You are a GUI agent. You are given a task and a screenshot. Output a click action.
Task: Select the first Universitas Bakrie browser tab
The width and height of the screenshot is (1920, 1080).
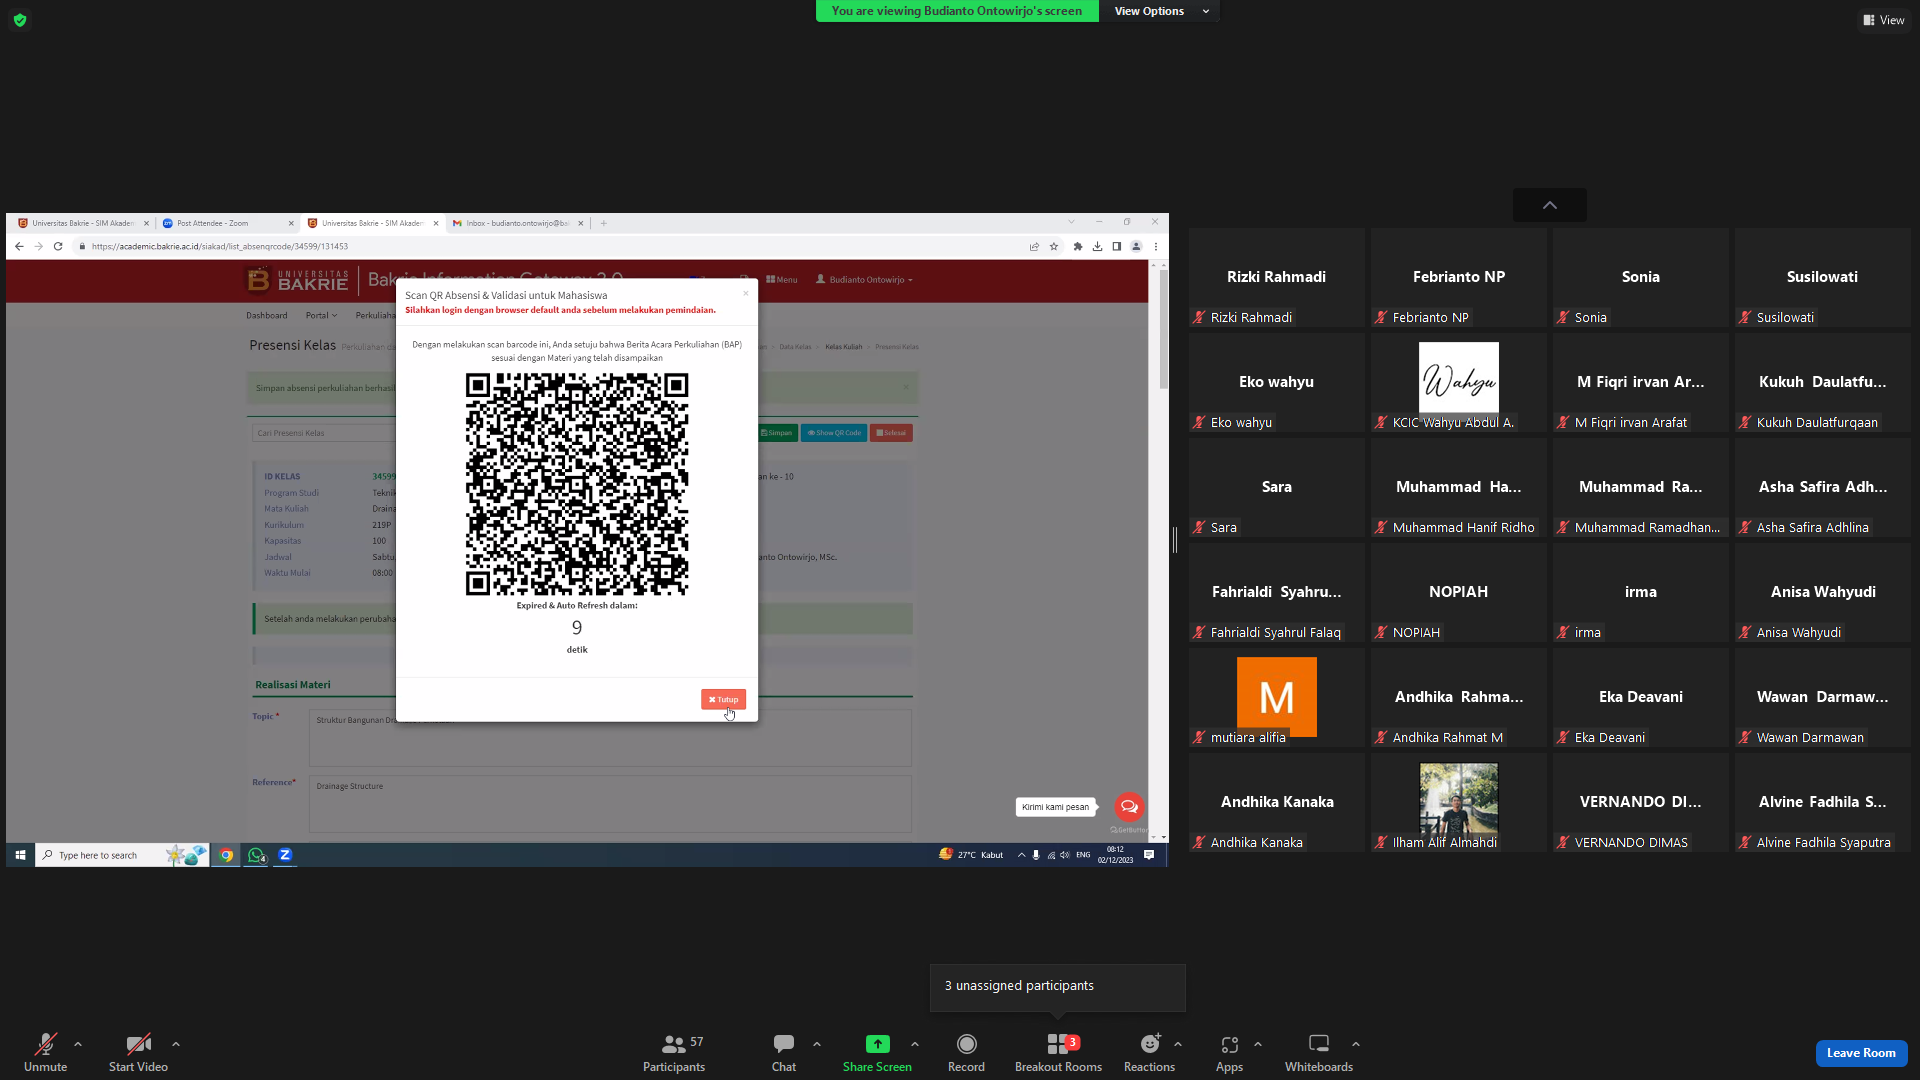coord(83,223)
